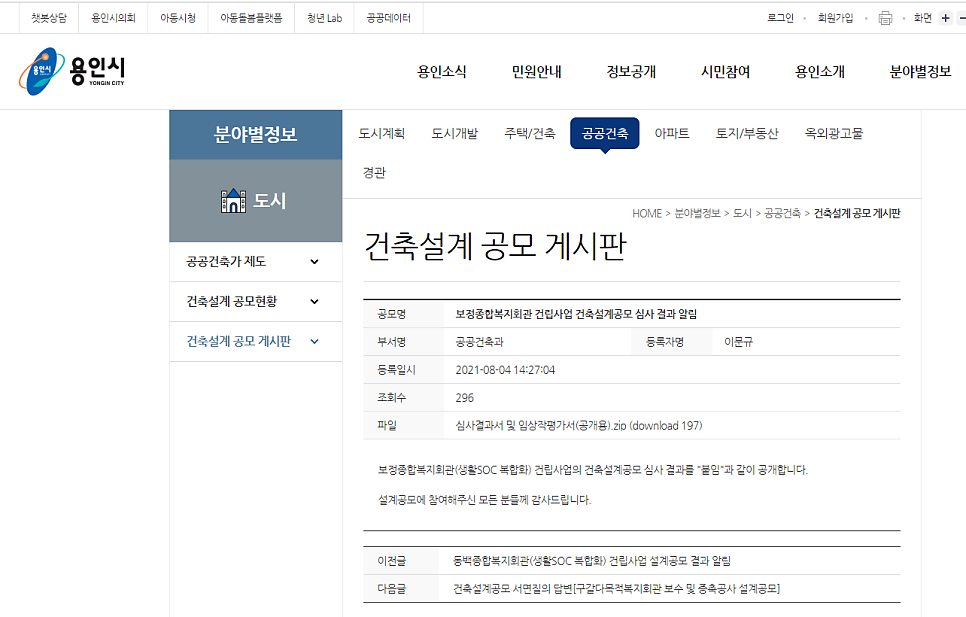The height and width of the screenshot is (617, 966).
Task: Click the 분야별정보 sidebar header
Action: tap(256, 135)
